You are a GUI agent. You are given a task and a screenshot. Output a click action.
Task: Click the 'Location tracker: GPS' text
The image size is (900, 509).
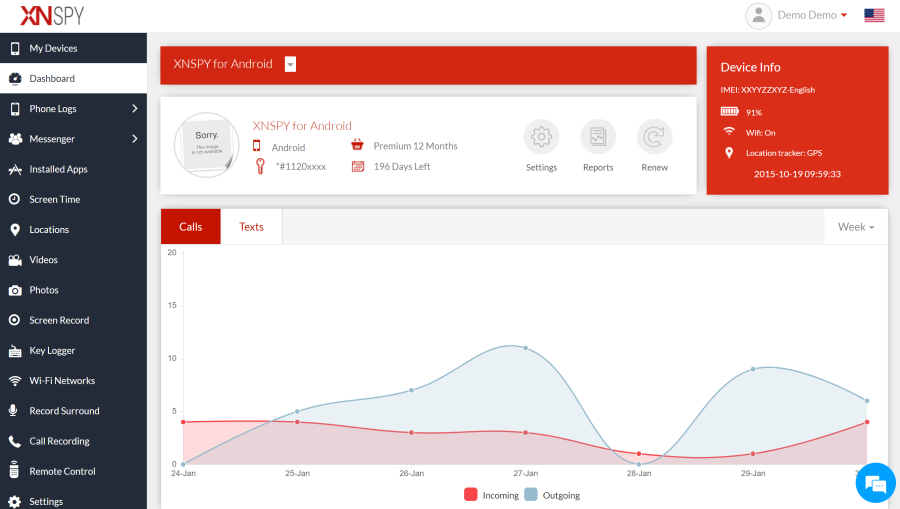point(783,153)
